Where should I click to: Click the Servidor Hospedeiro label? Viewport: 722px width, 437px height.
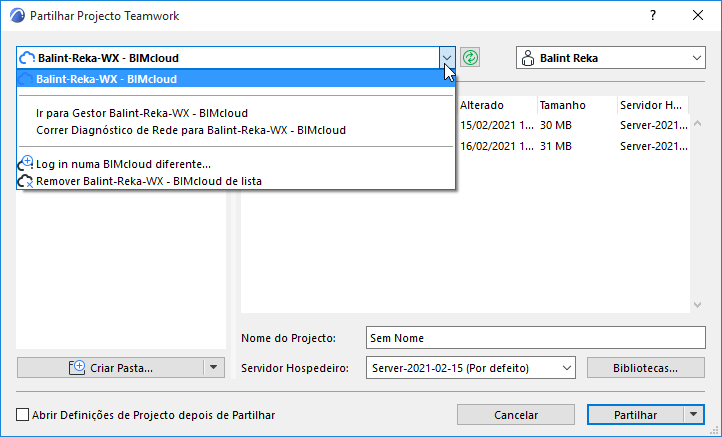point(295,368)
